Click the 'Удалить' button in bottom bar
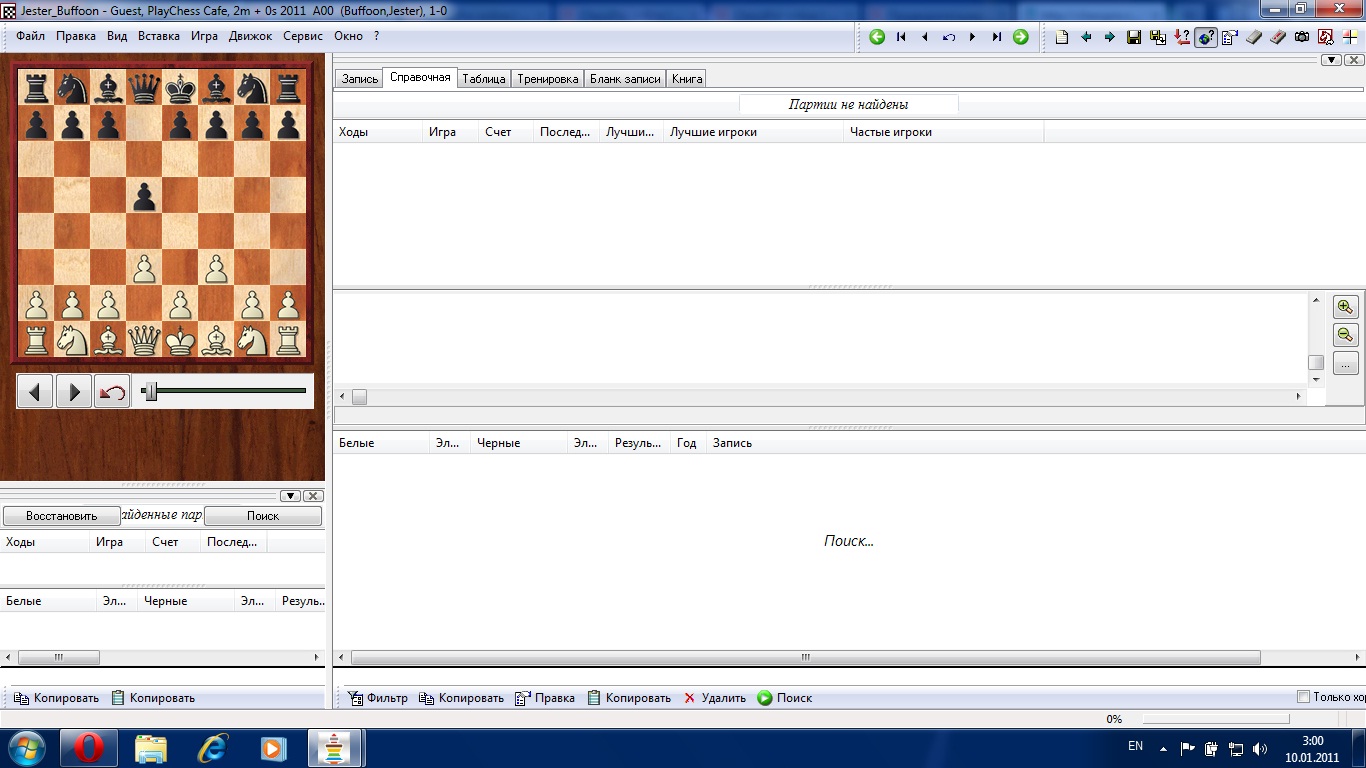The height and width of the screenshot is (768, 1366). pyautogui.click(x=715, y=698)
